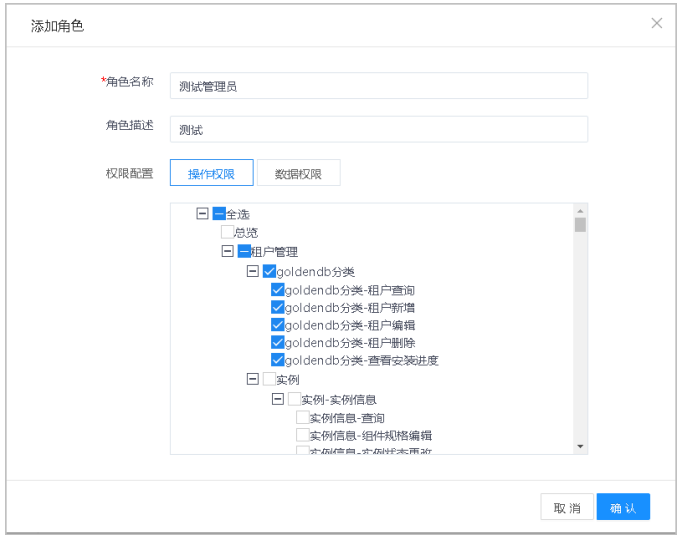
Task: Click the permission tree scroll down arrow
Action: (x=580, y=446)
